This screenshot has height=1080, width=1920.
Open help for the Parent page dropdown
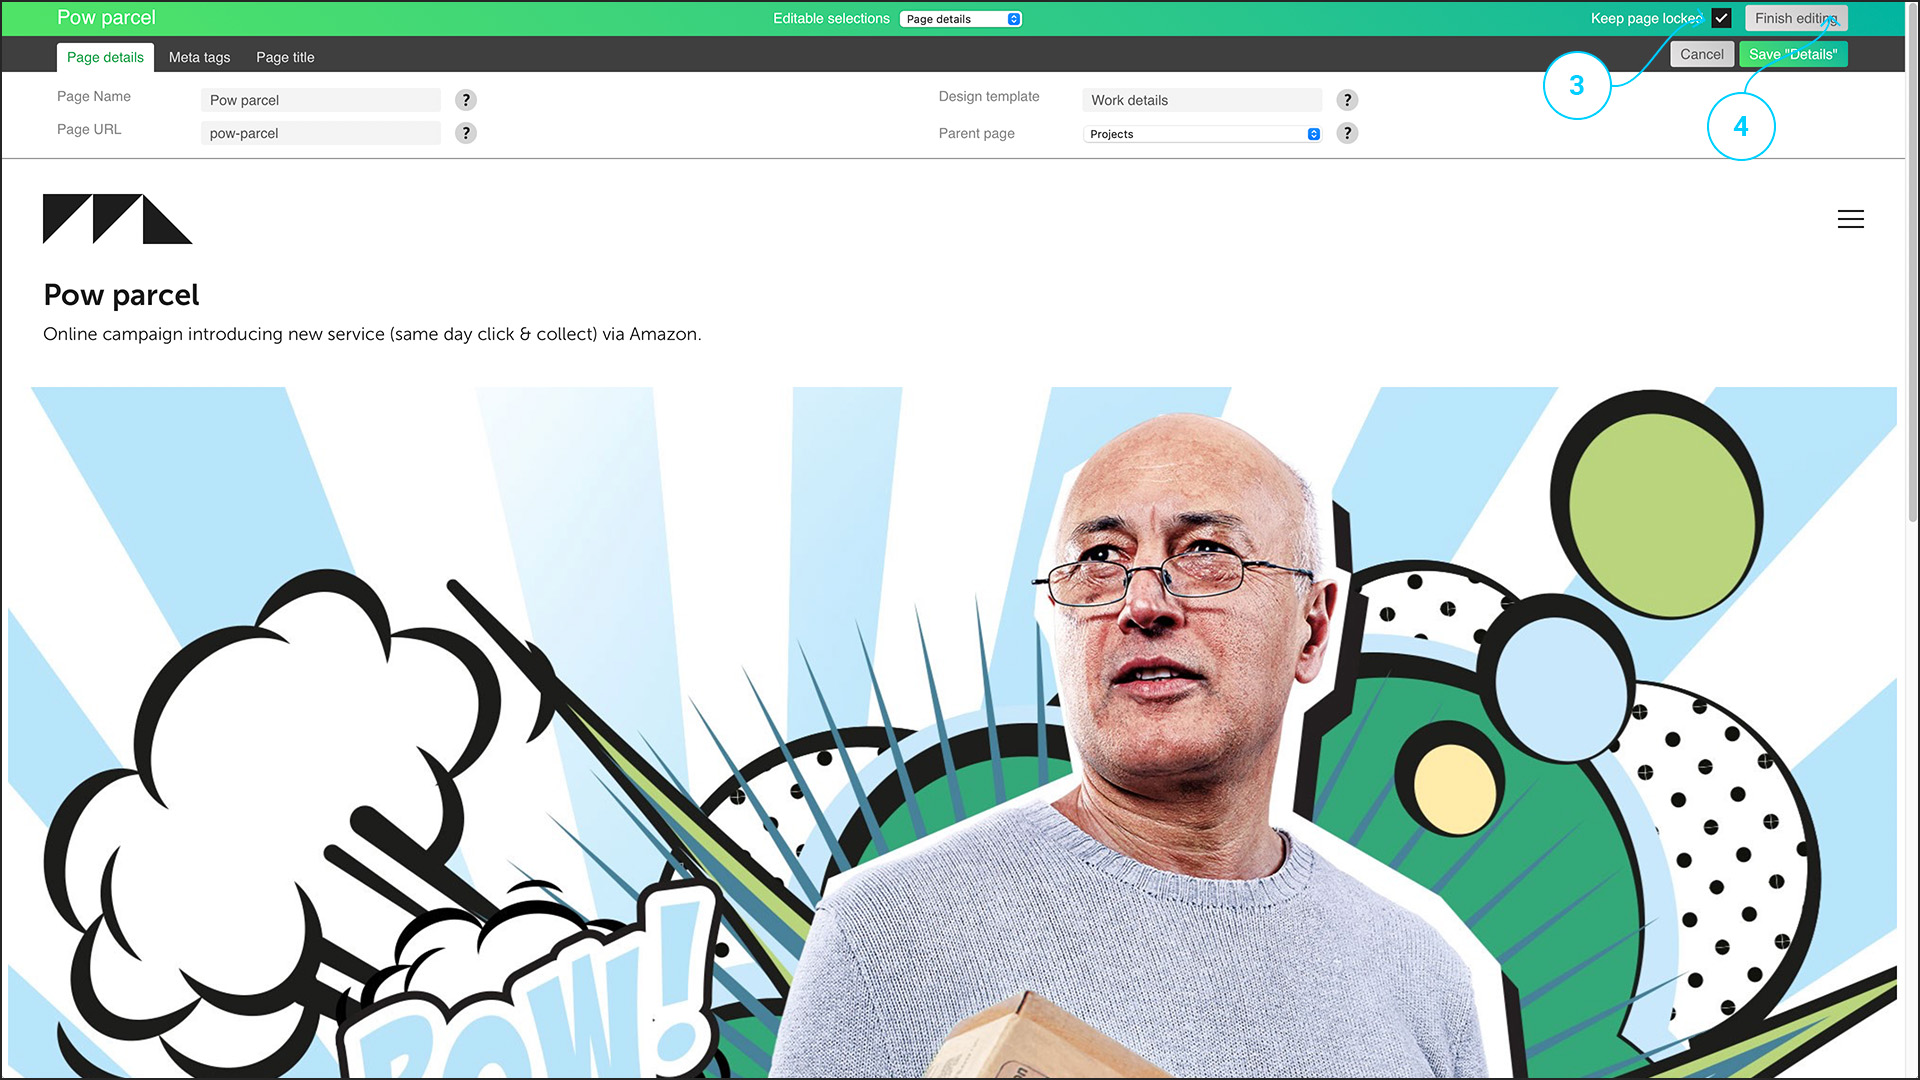(1347, 133)
